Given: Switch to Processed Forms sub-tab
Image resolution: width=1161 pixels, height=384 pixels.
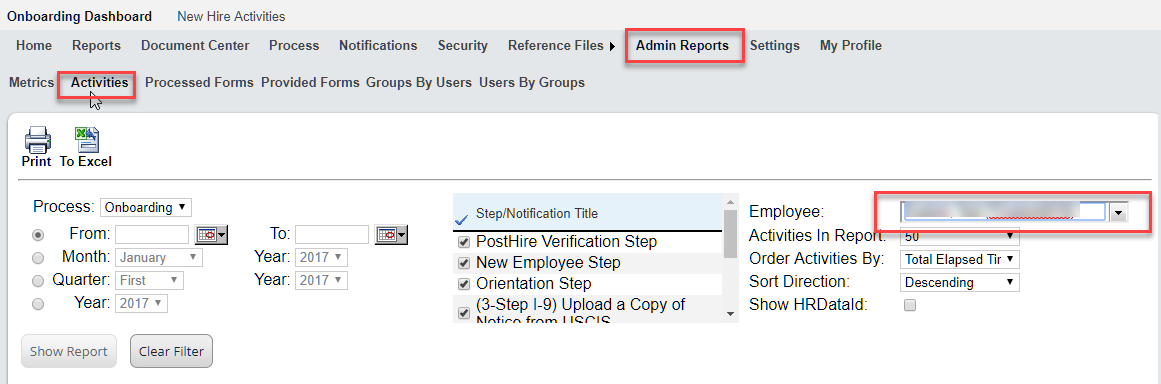Looking at the screenshot, I should 199,83.
